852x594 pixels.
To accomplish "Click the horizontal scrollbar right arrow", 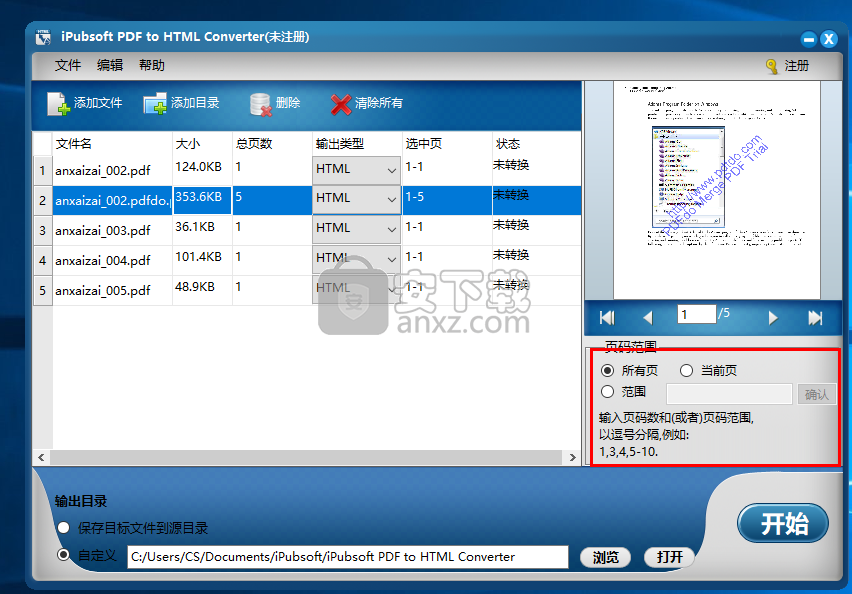I will click(572, 458).
